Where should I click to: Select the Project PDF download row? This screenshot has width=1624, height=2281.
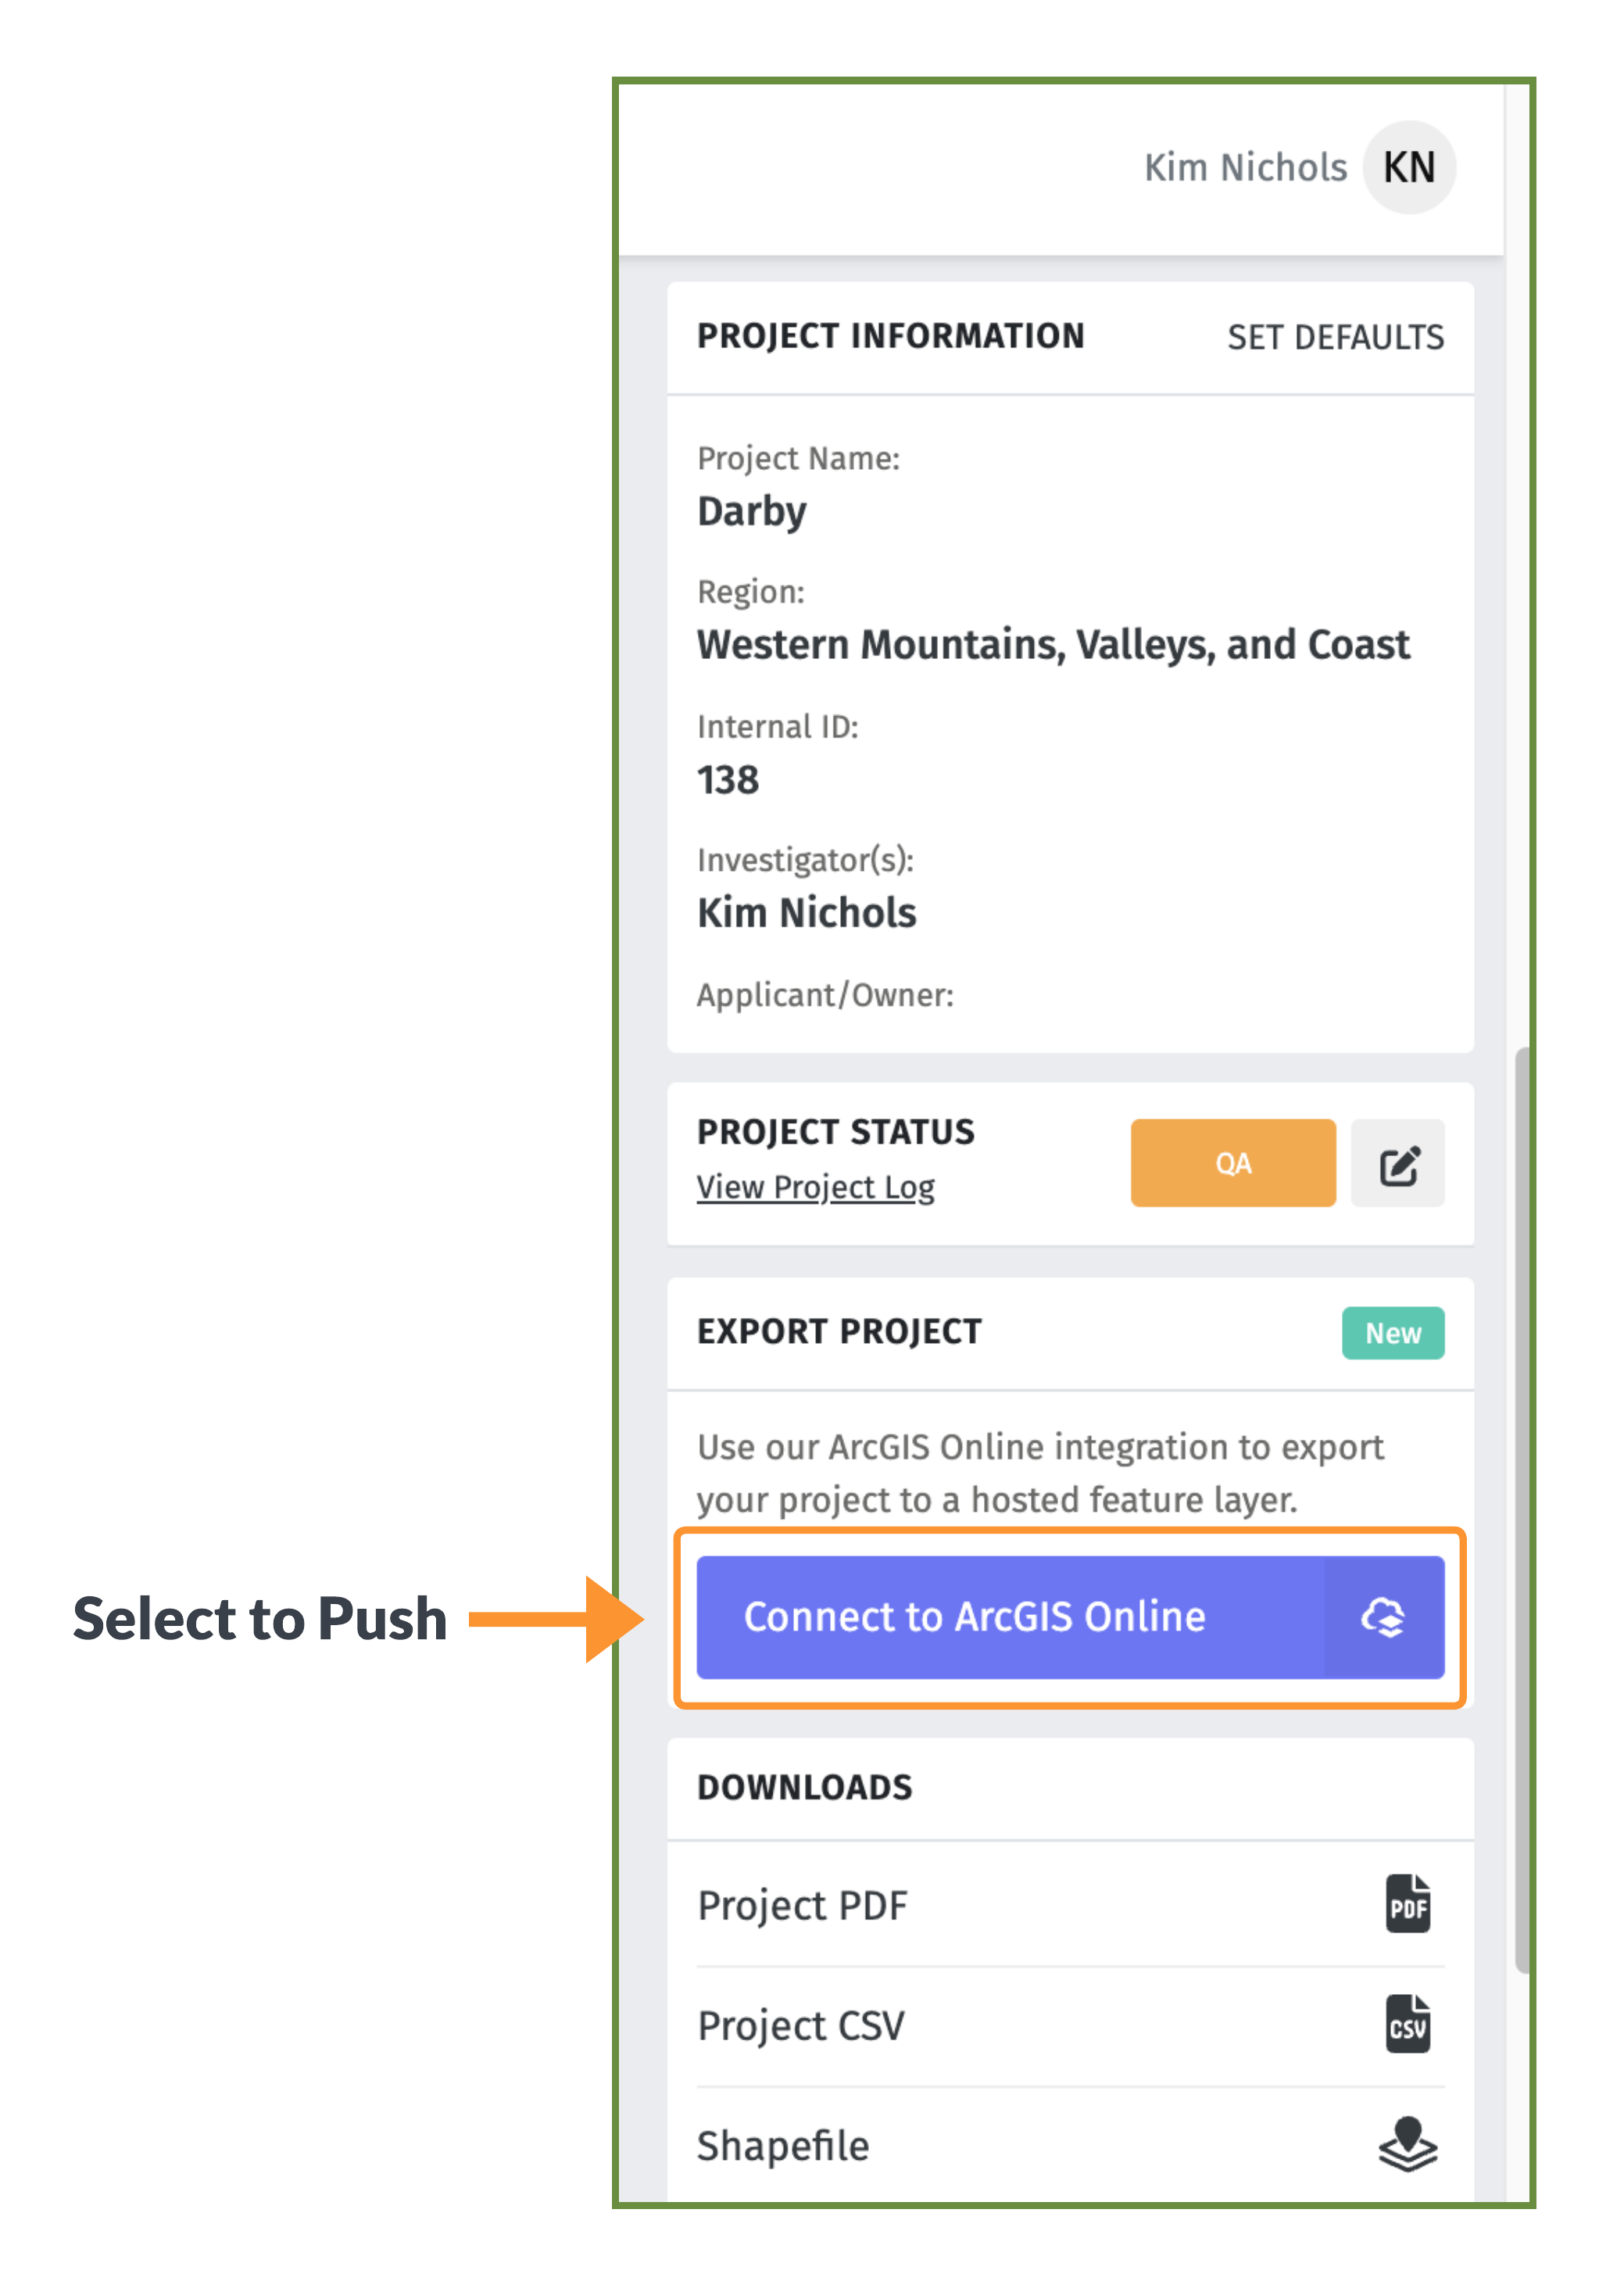point(1070,1905)
